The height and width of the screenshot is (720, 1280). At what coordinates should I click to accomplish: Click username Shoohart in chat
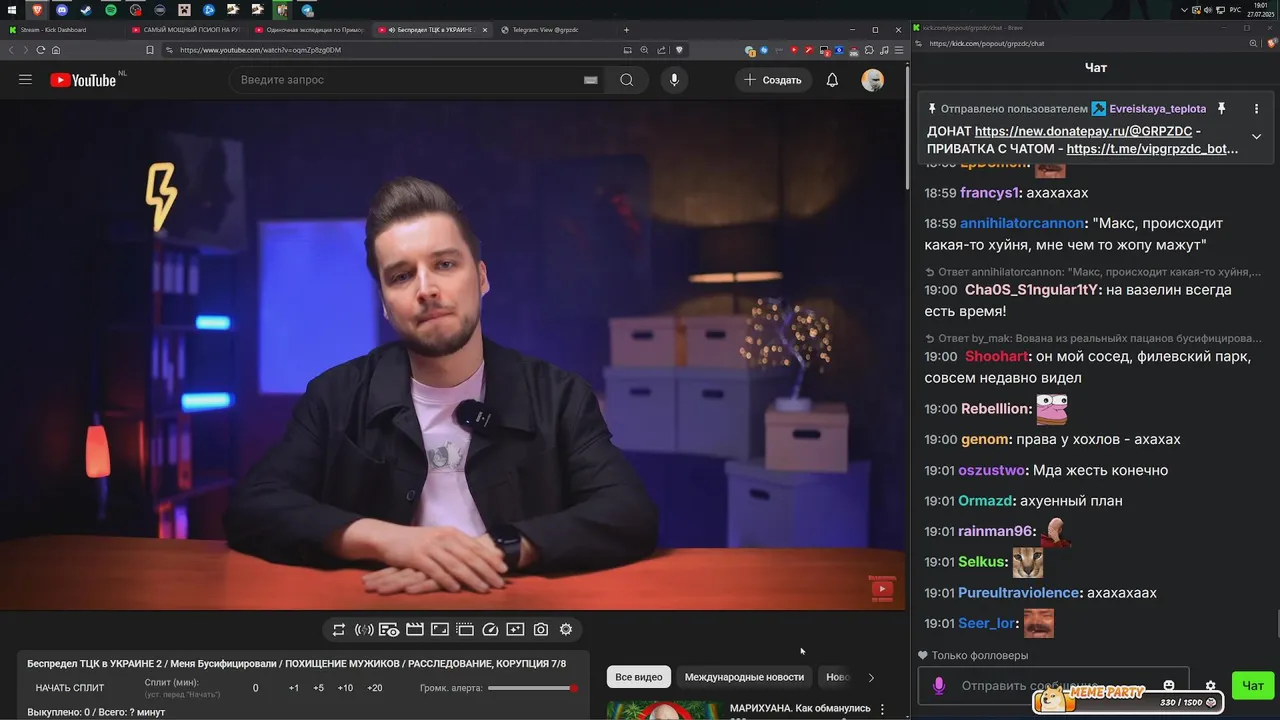996,356
